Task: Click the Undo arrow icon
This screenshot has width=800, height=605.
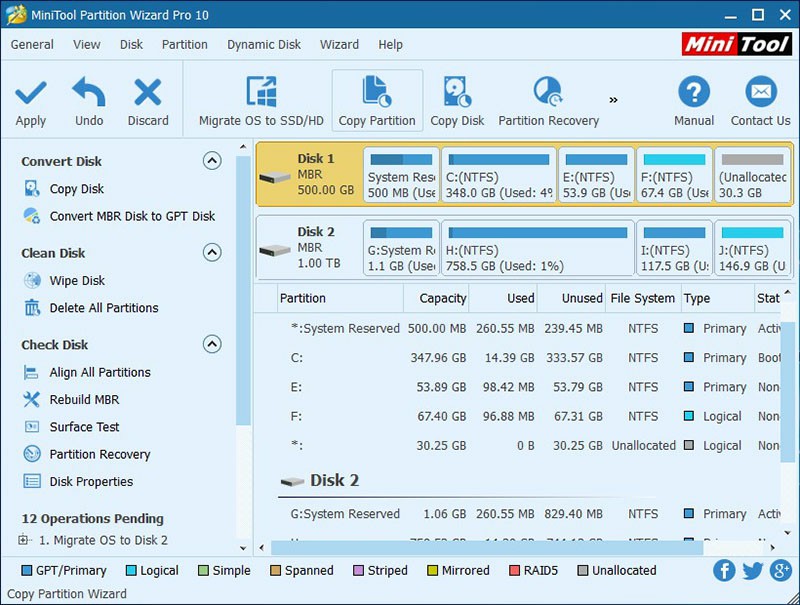Action: [89, 91]
